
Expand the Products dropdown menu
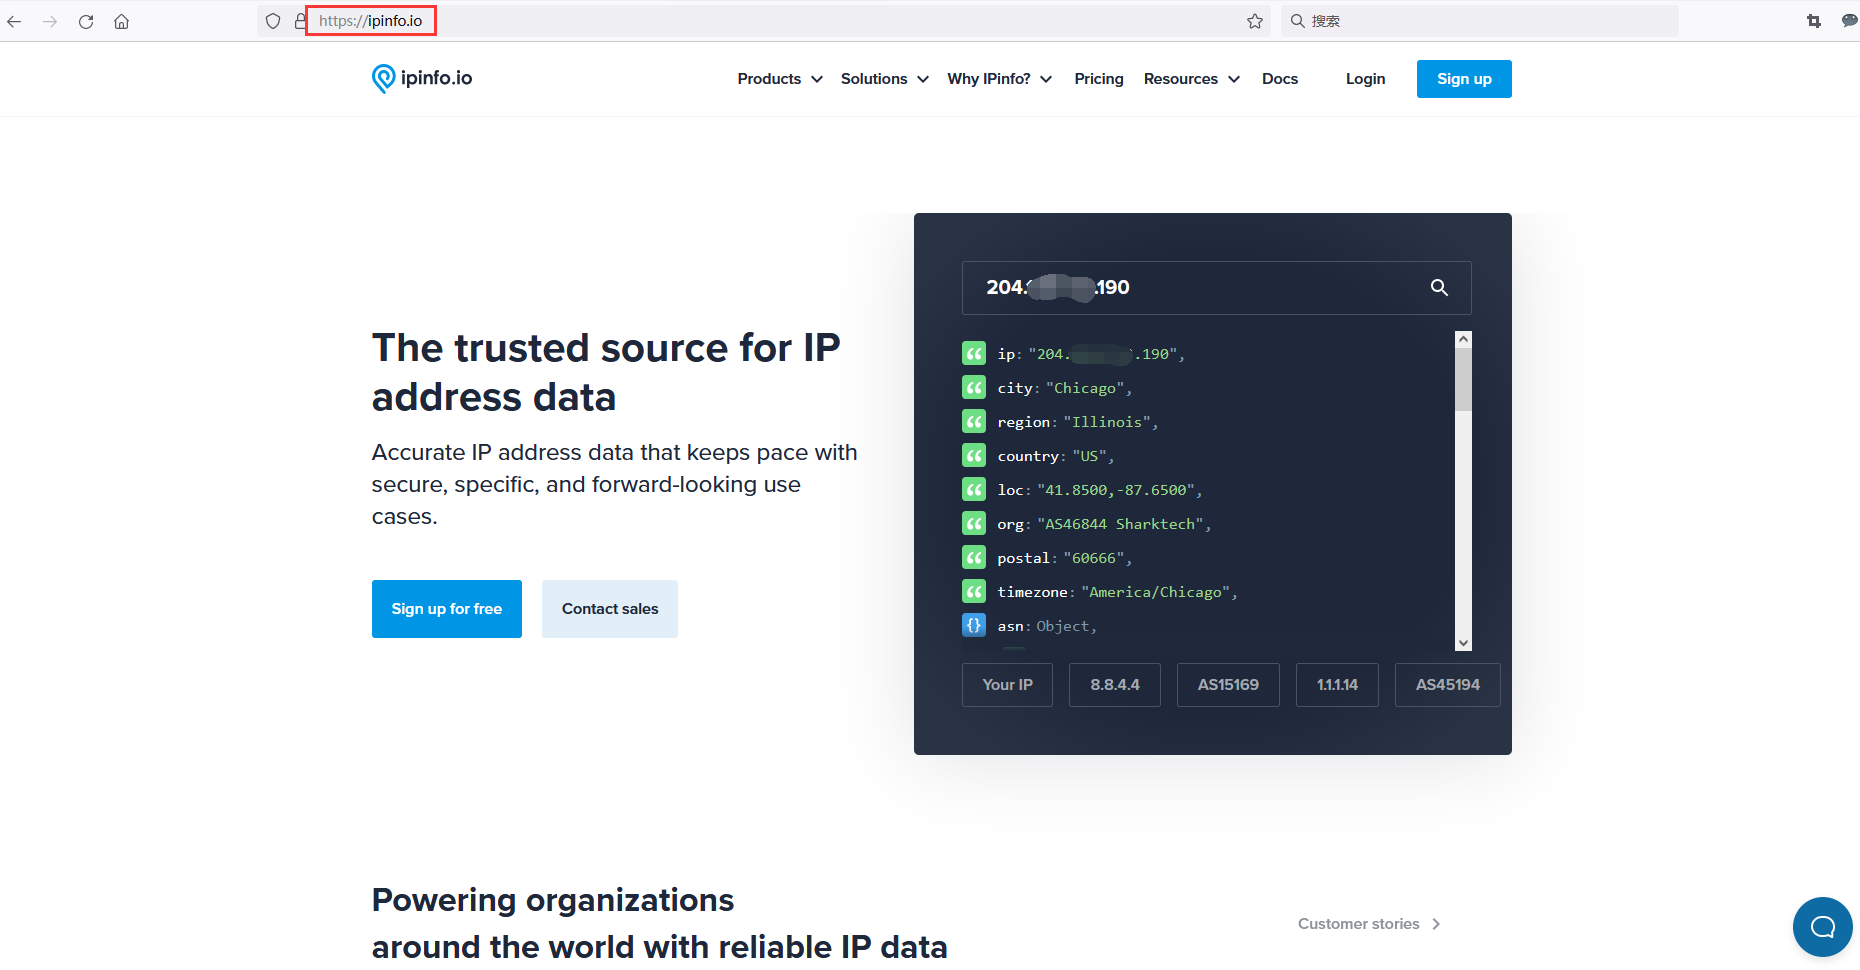(x=780, y=79)
